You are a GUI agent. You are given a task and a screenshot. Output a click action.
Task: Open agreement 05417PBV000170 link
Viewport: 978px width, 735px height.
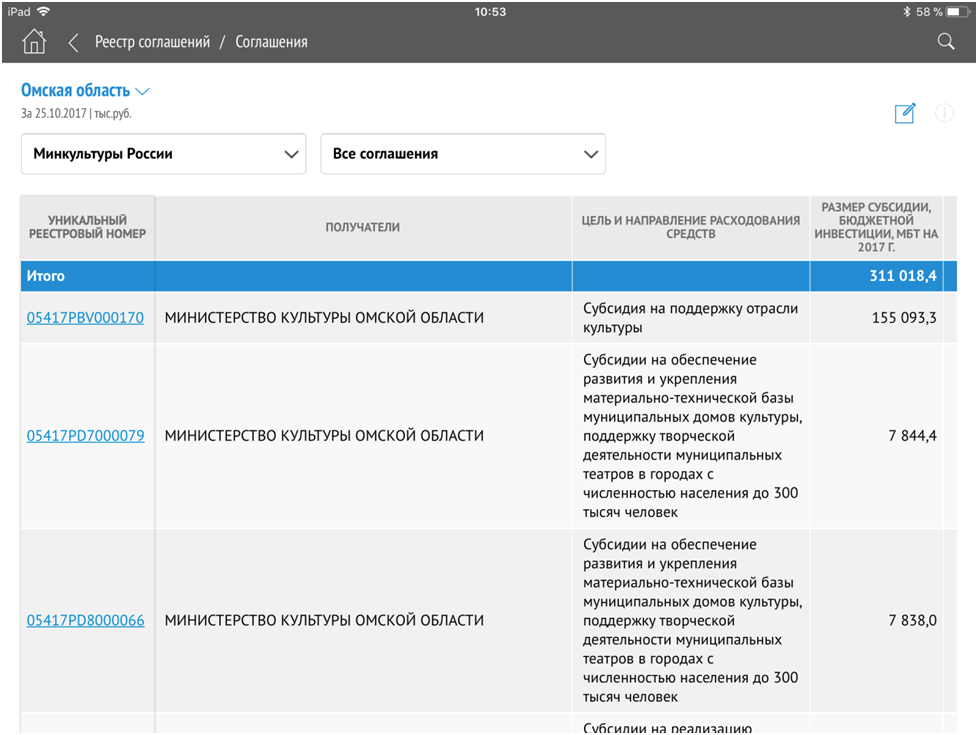[x=86, y=318]
